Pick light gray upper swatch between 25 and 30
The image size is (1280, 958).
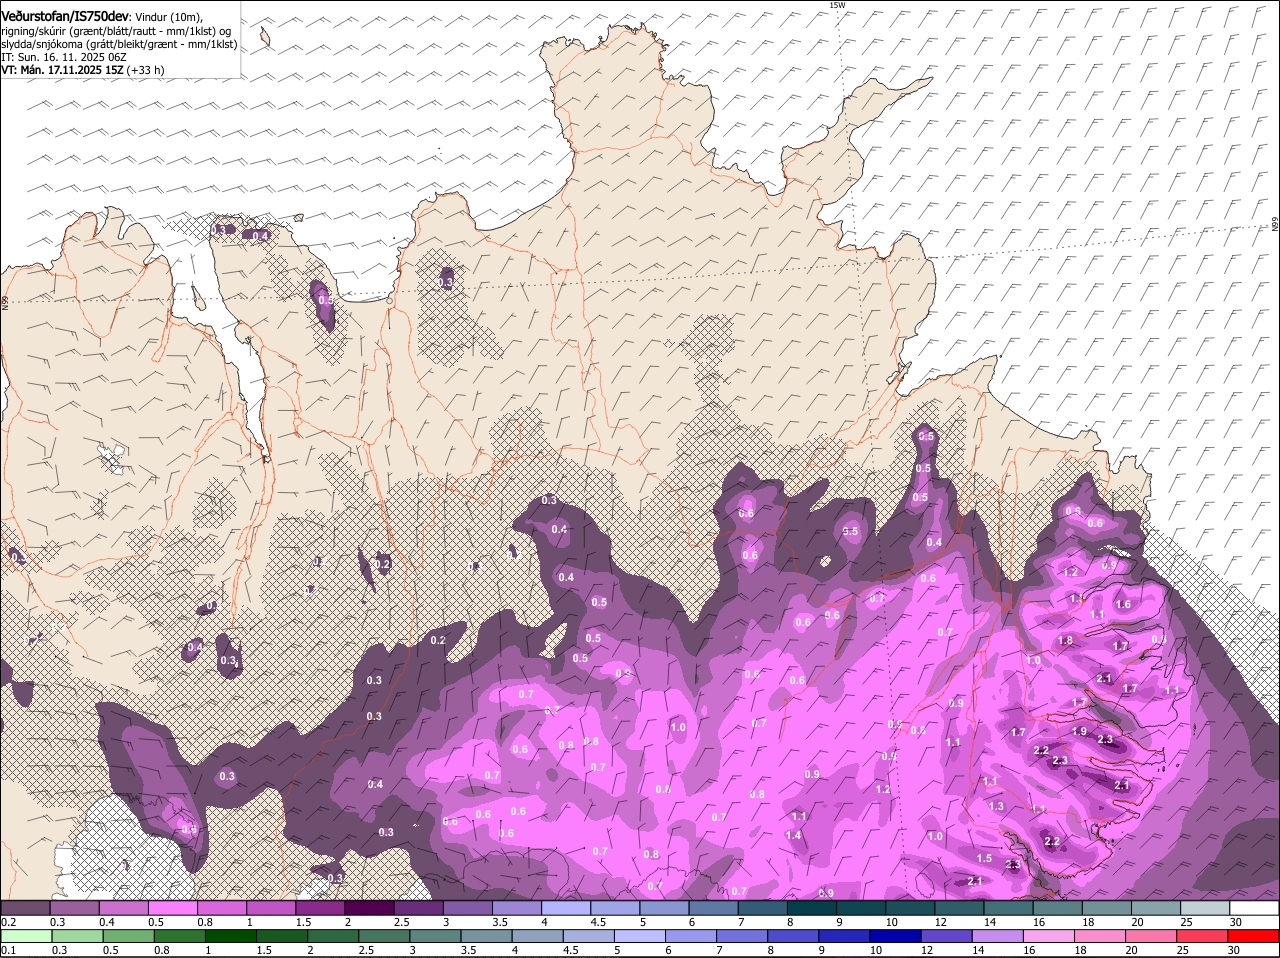(1205, 907)
